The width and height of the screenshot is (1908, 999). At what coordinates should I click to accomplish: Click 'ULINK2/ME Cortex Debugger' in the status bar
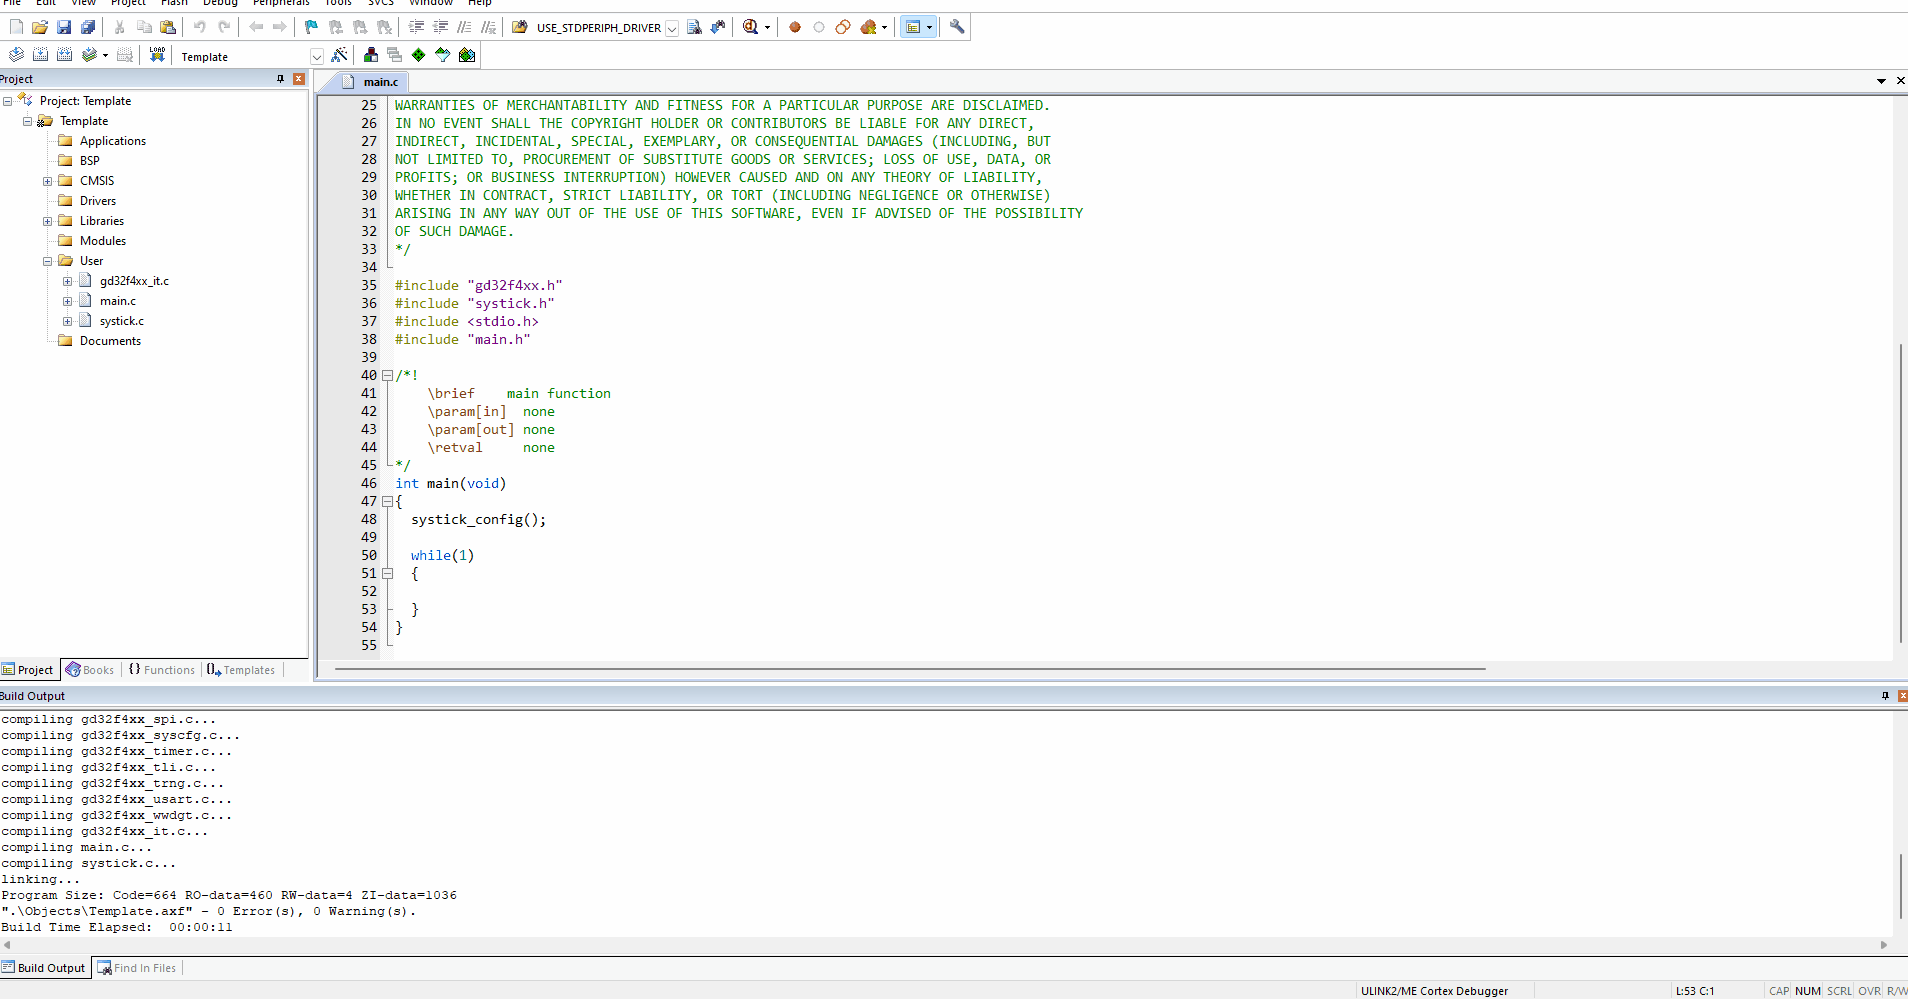coord(1434,991)
